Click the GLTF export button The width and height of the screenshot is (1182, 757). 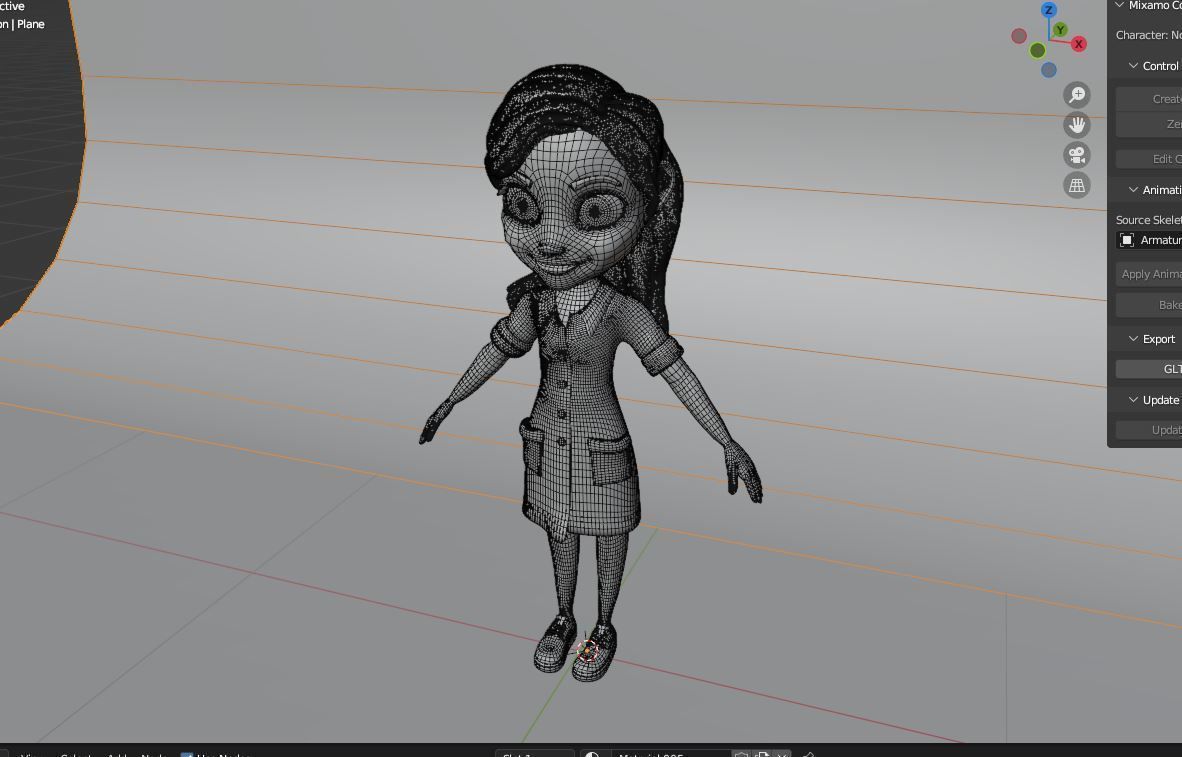point(1149,369)
